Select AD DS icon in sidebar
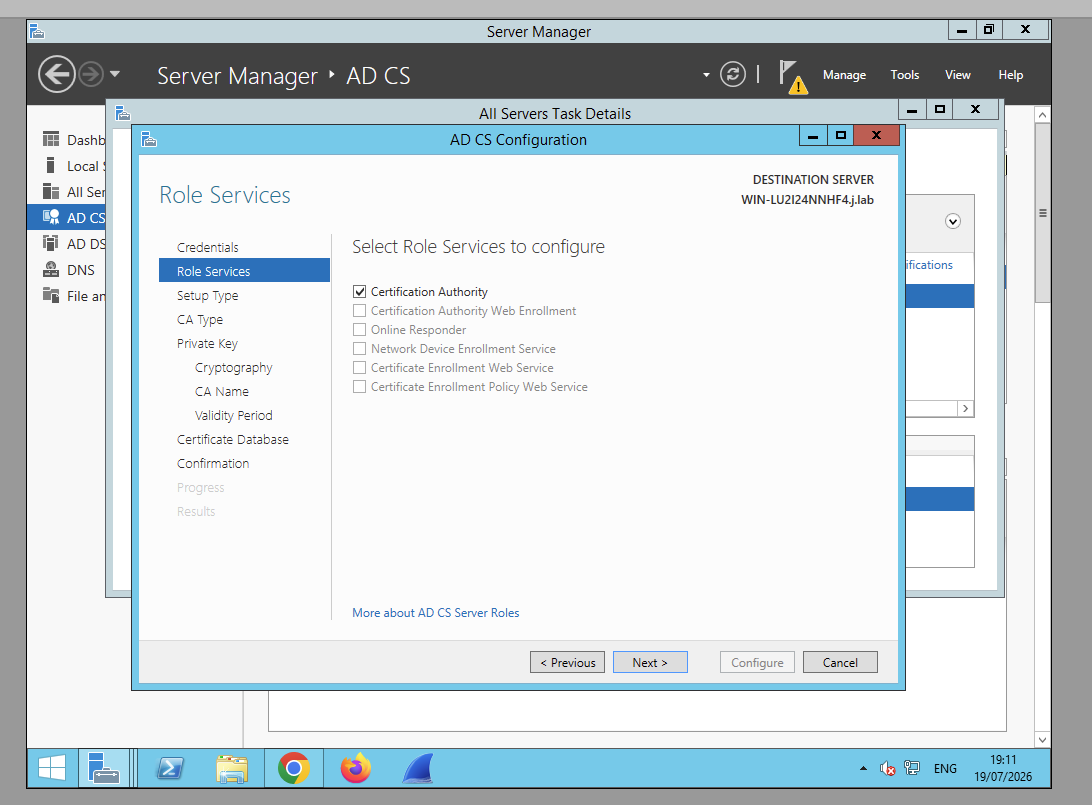This screenshot has height=805, width=1092. pos(51,243)
